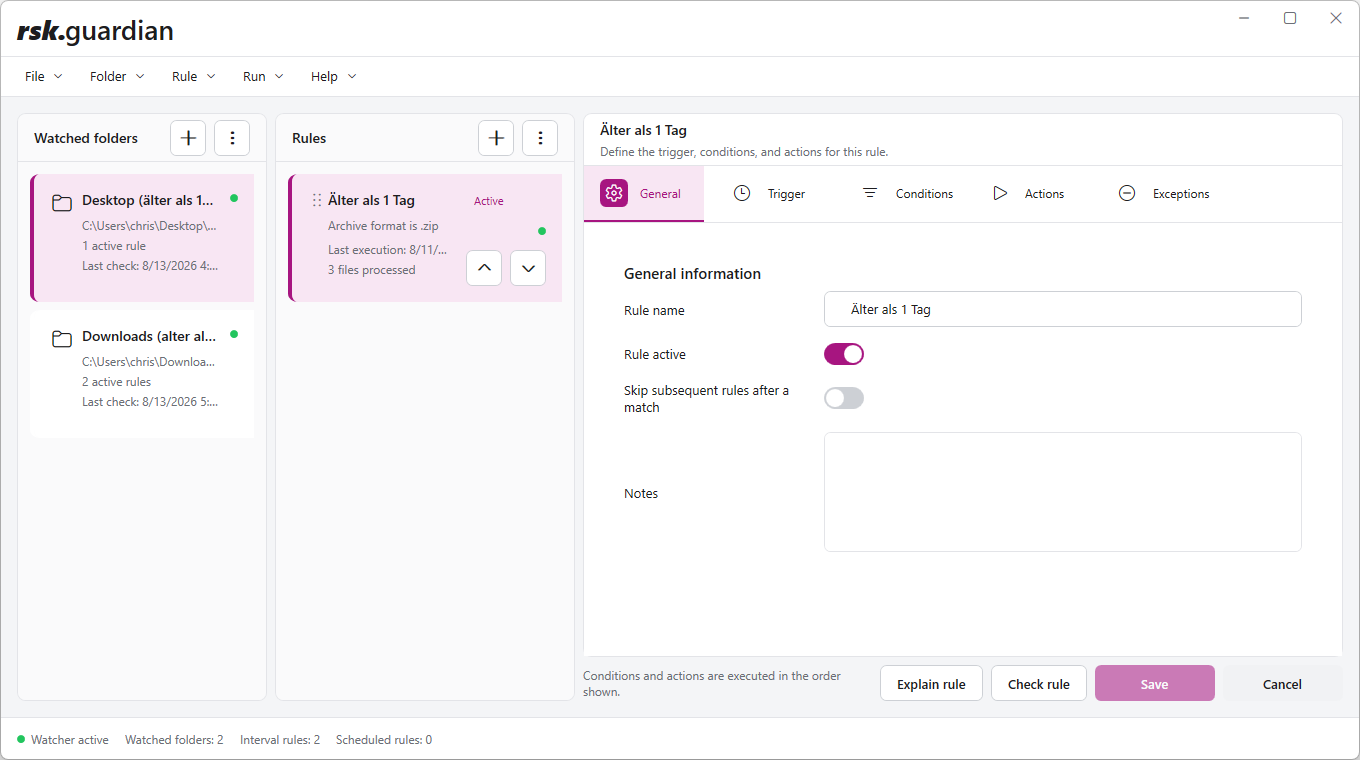The height and width of the screenshot is (760, 1360).
Task: Click the Downloads folder path text
Action: coord(149,362)
